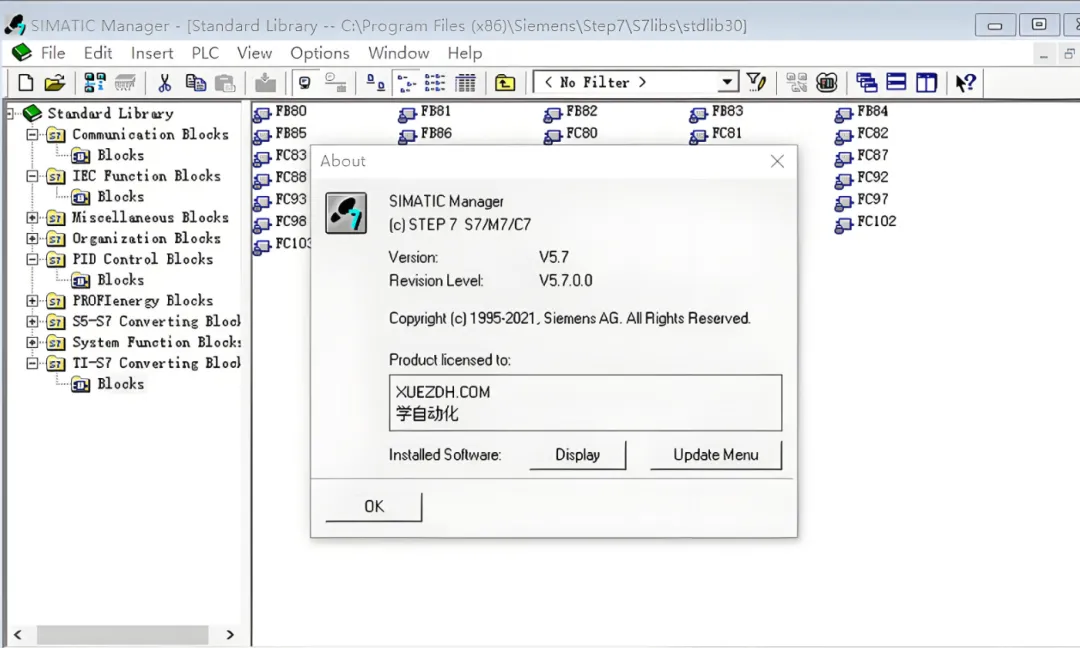Click the tree horizontal scrollbar right arrow
Image resolution: width=1080 pixels, height=648 pixels.
(x=230, y=635)
